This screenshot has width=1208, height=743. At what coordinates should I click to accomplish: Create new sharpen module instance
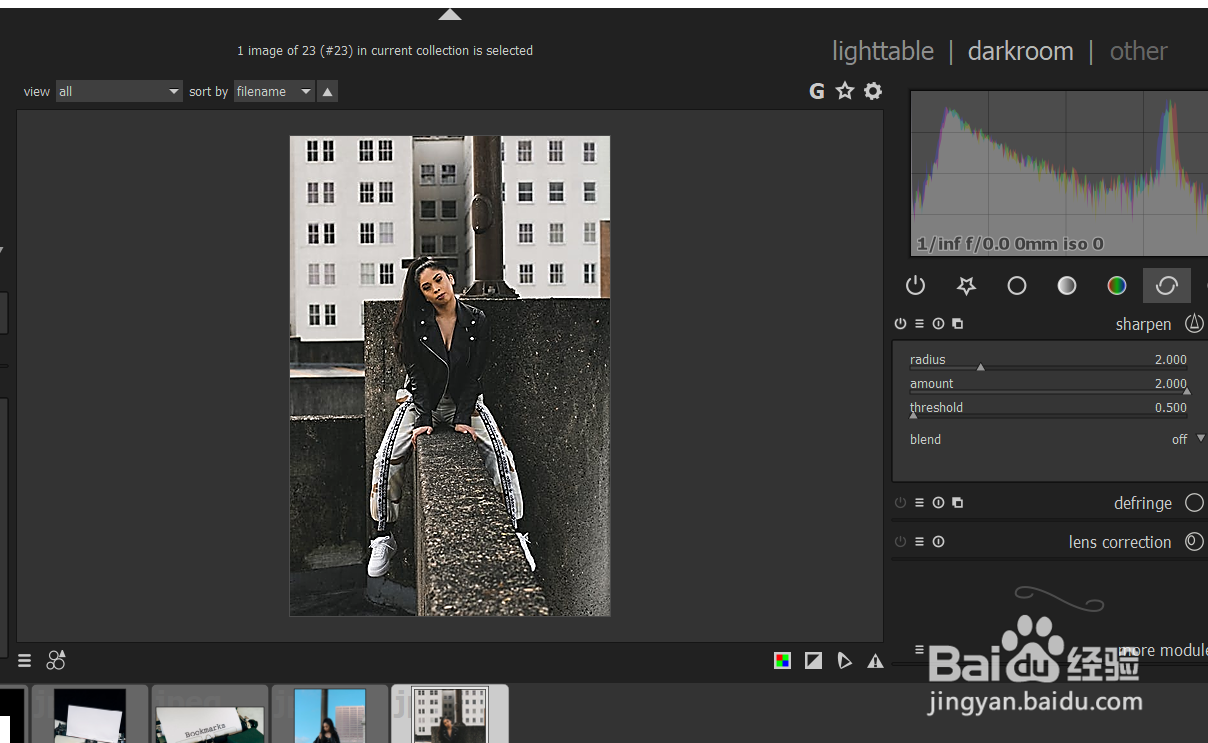(x=957, y=324)
